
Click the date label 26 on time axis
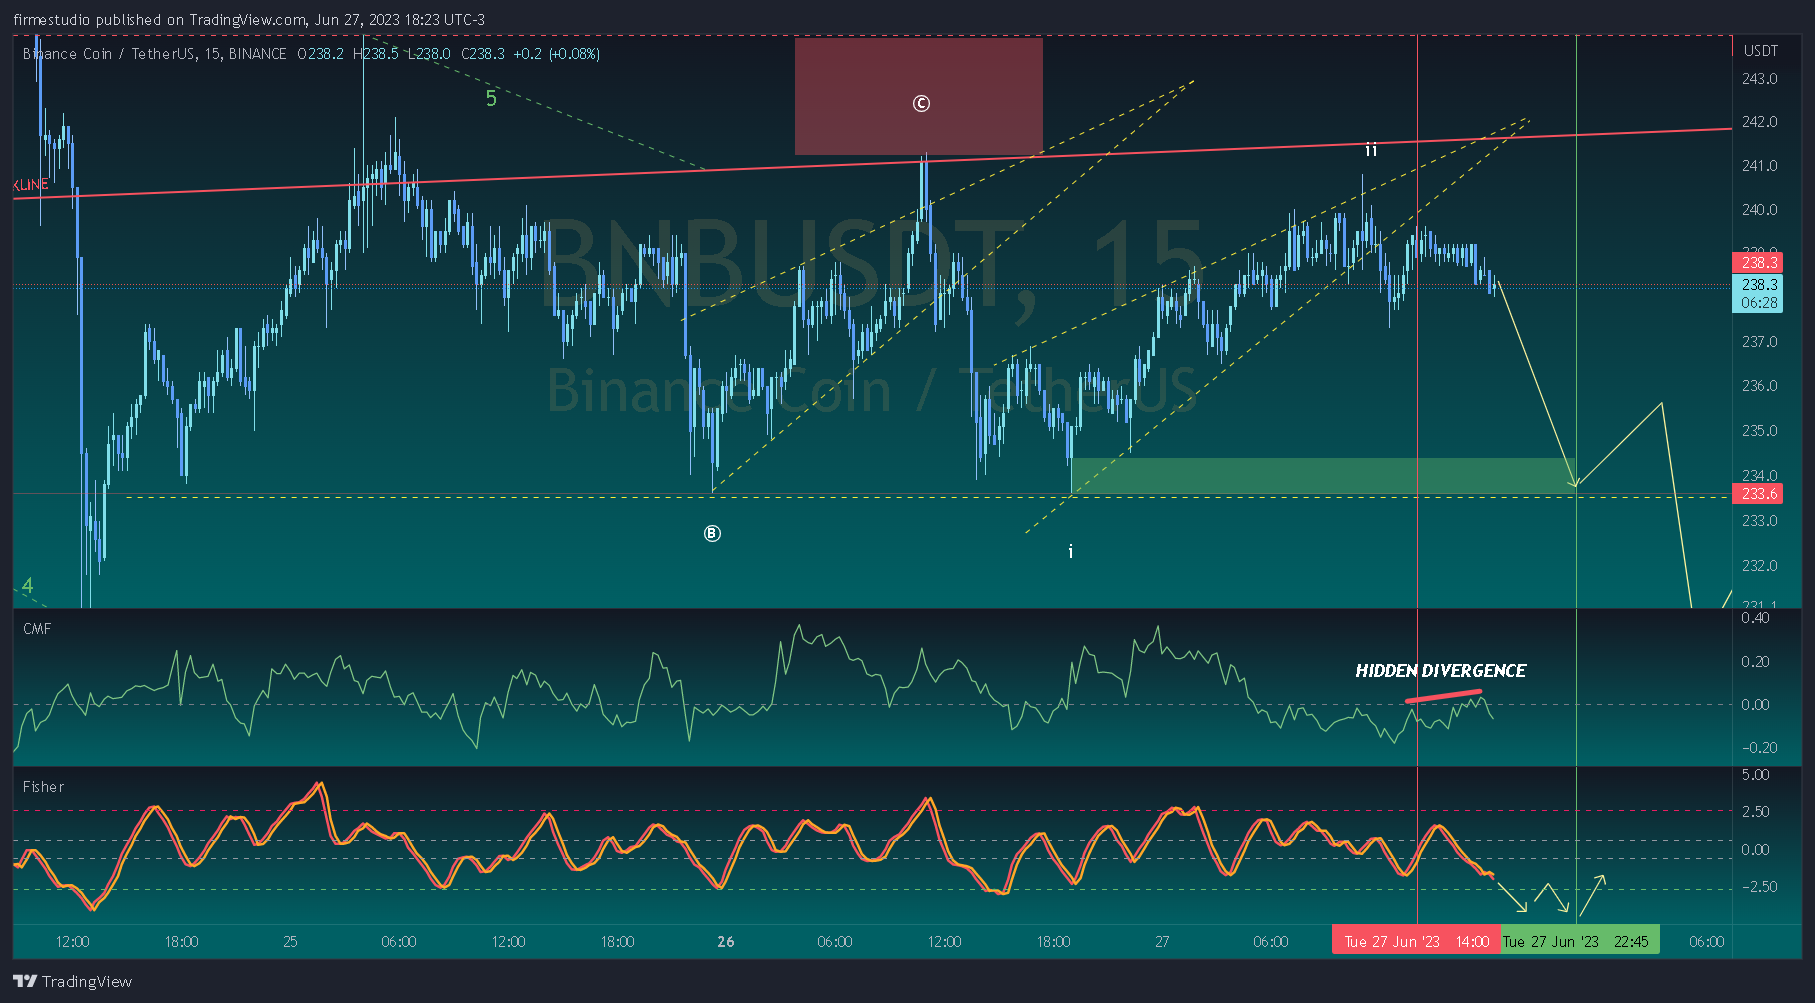click(x=726, y=942)
